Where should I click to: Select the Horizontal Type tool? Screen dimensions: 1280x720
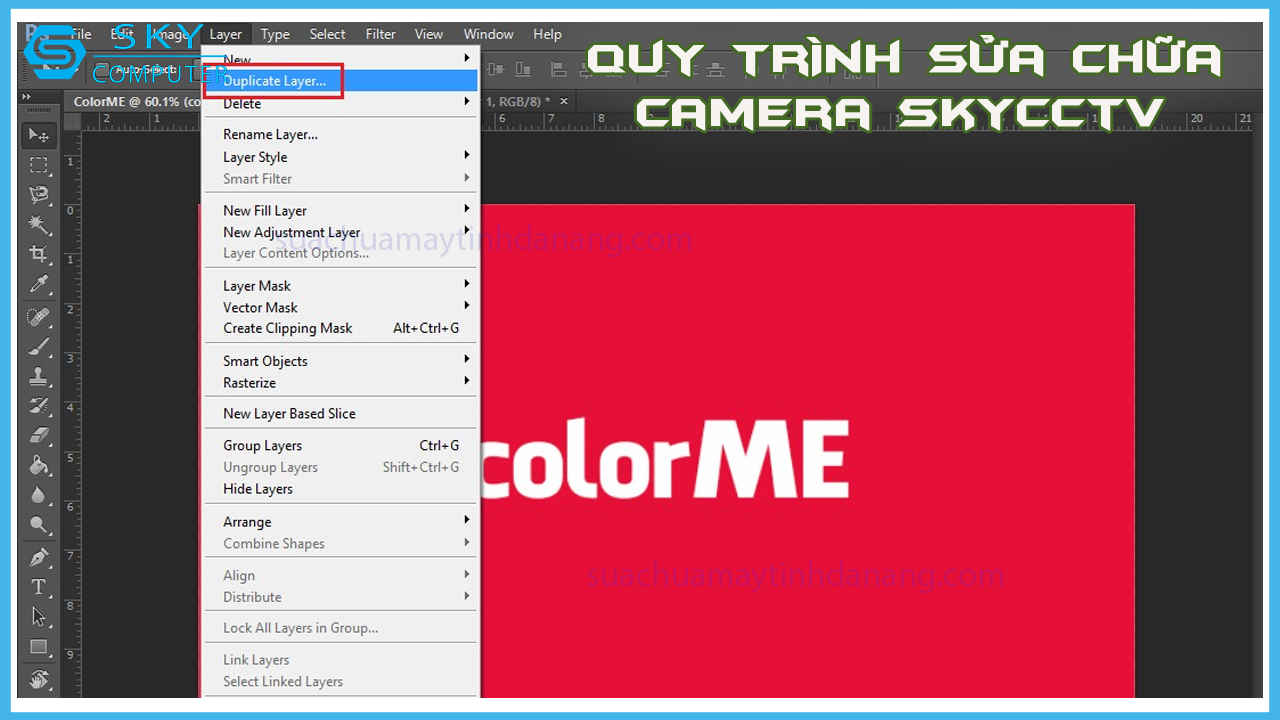(x=39, y=587)
